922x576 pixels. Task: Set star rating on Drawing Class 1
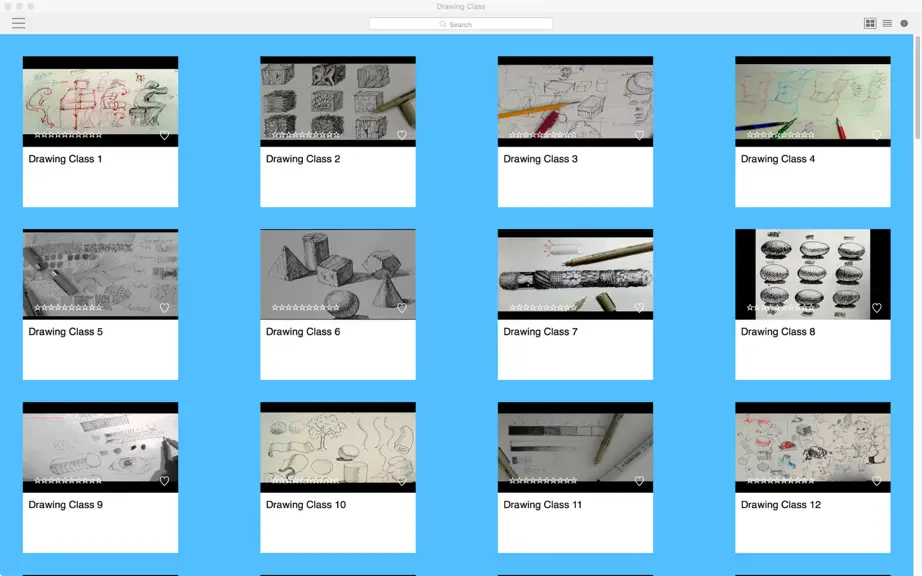click(68, 135)
